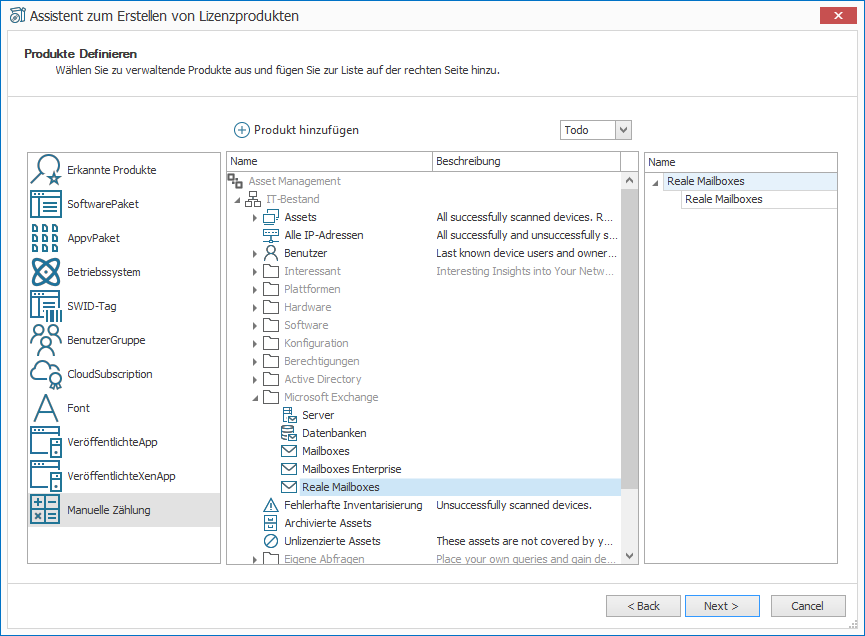Choose the SoftwarePaket category icon

pos(45,204)
